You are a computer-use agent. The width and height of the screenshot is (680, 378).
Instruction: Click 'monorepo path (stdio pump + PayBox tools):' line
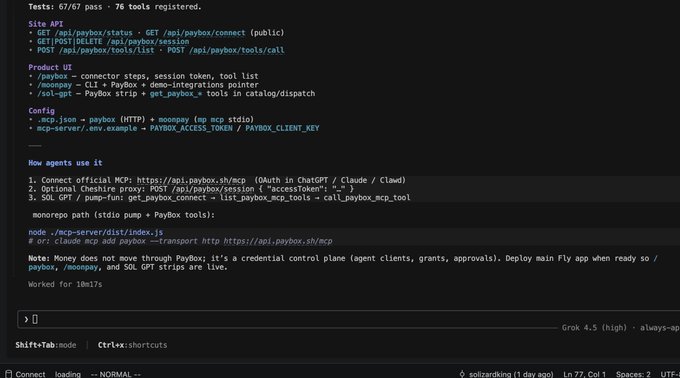[124, 215]
